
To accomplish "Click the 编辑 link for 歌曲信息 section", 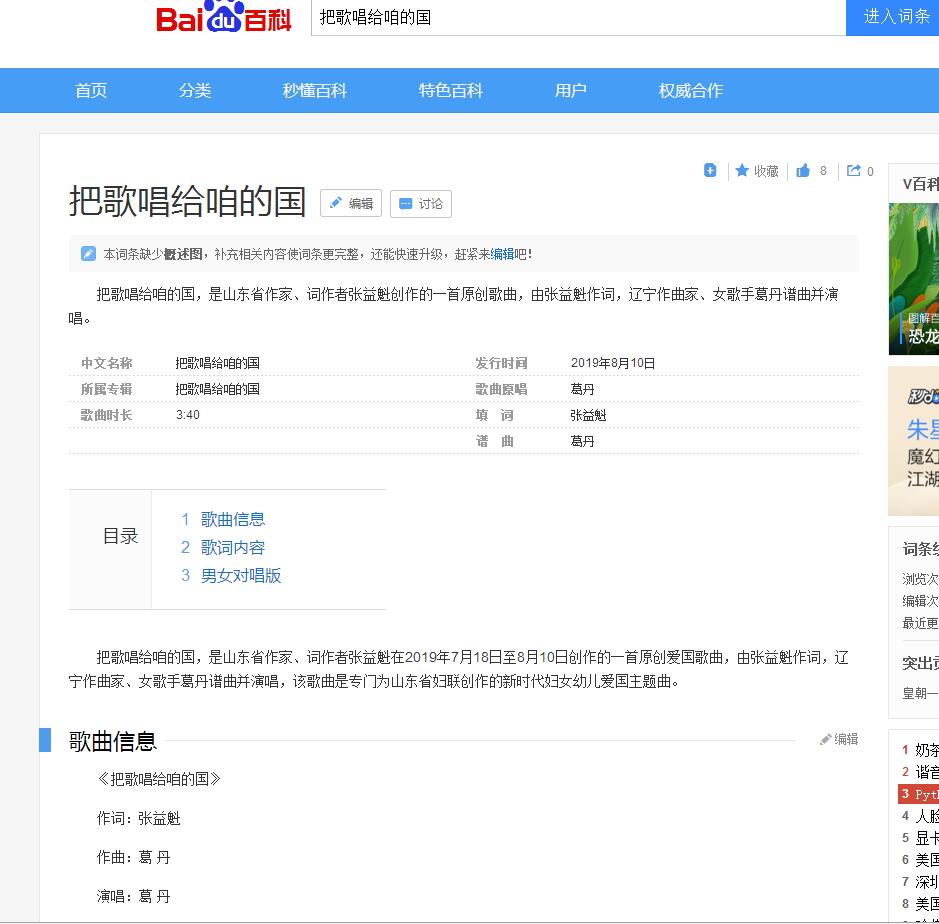I will (840, 739).
